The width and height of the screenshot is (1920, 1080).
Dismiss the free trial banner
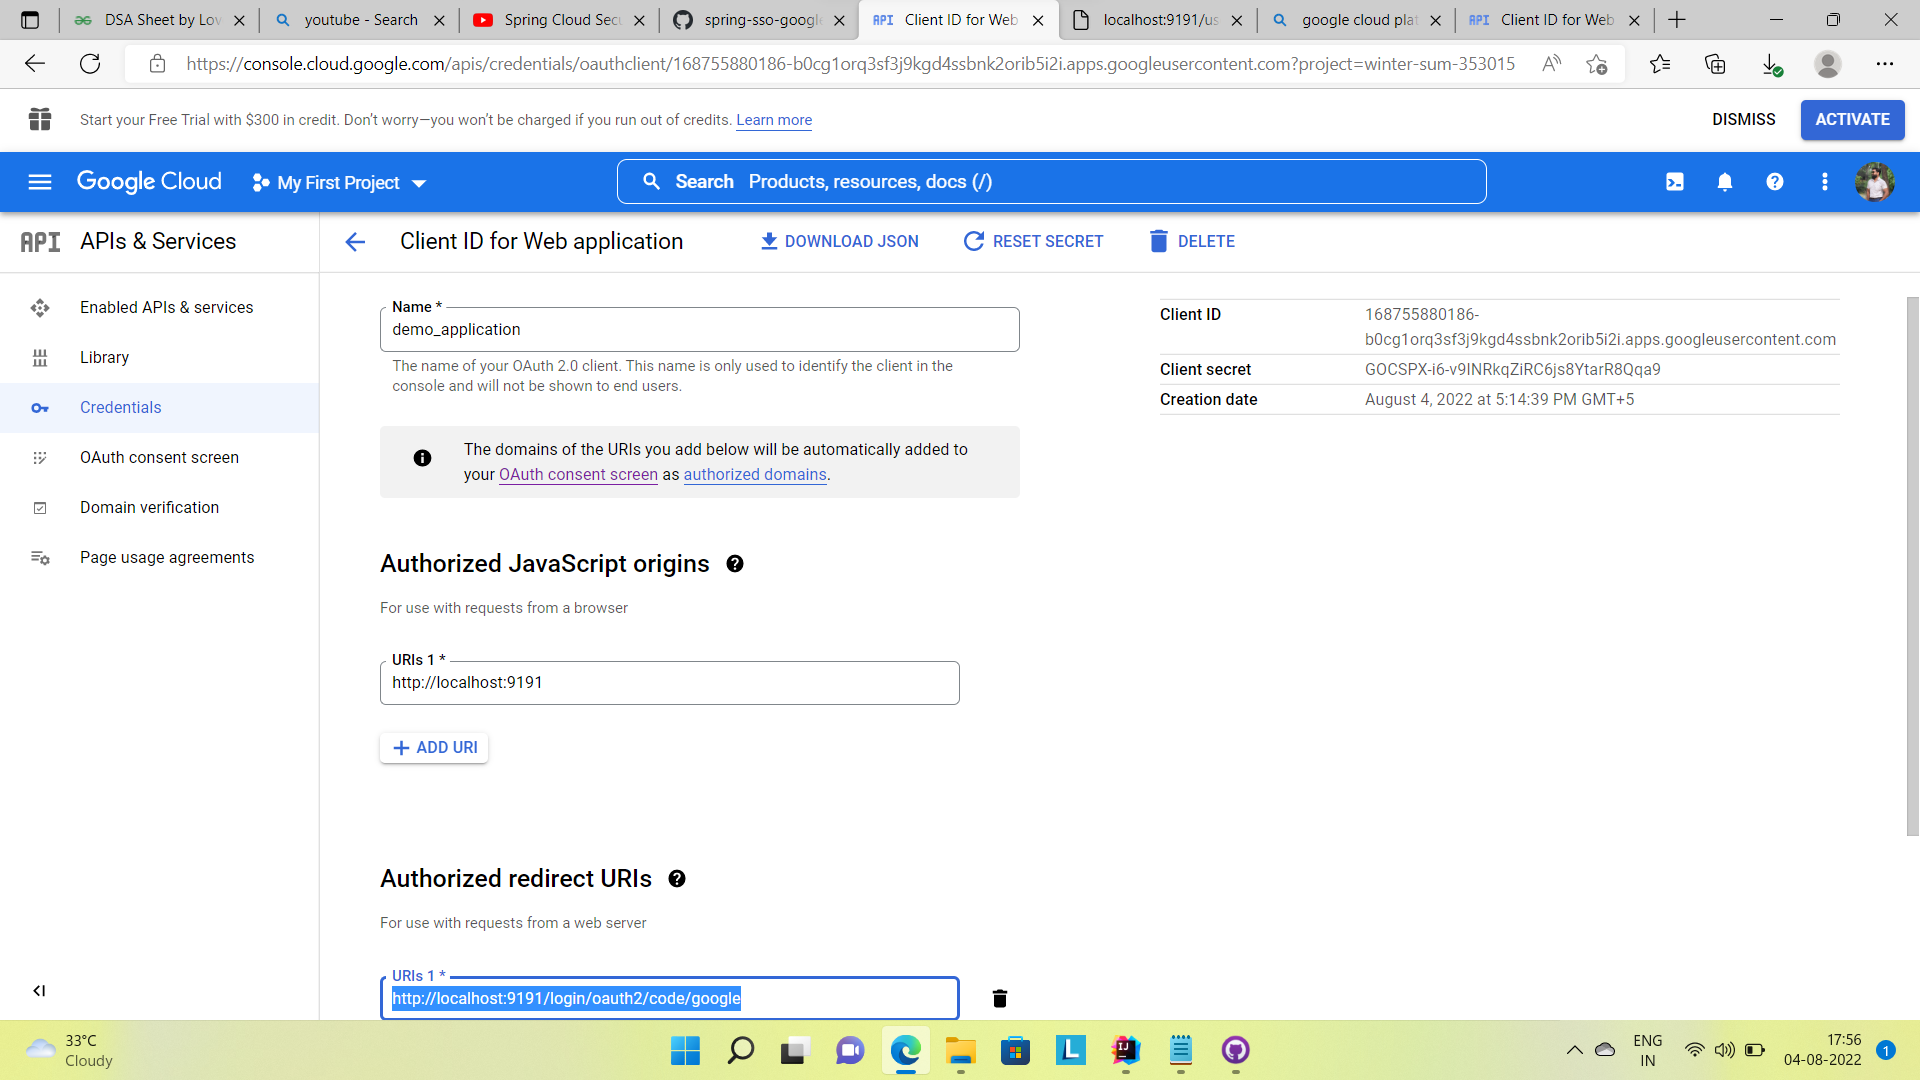pos(1743,120)
